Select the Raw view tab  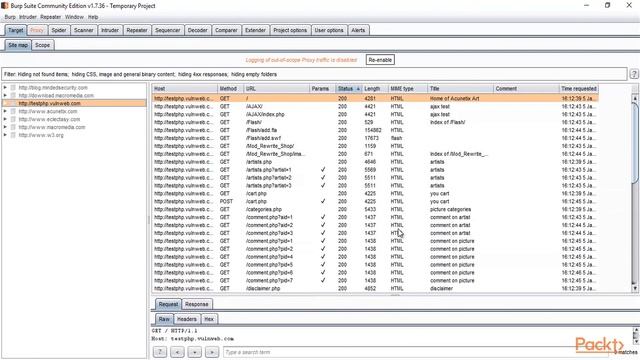pyautogui.click(x=164, y=319)
